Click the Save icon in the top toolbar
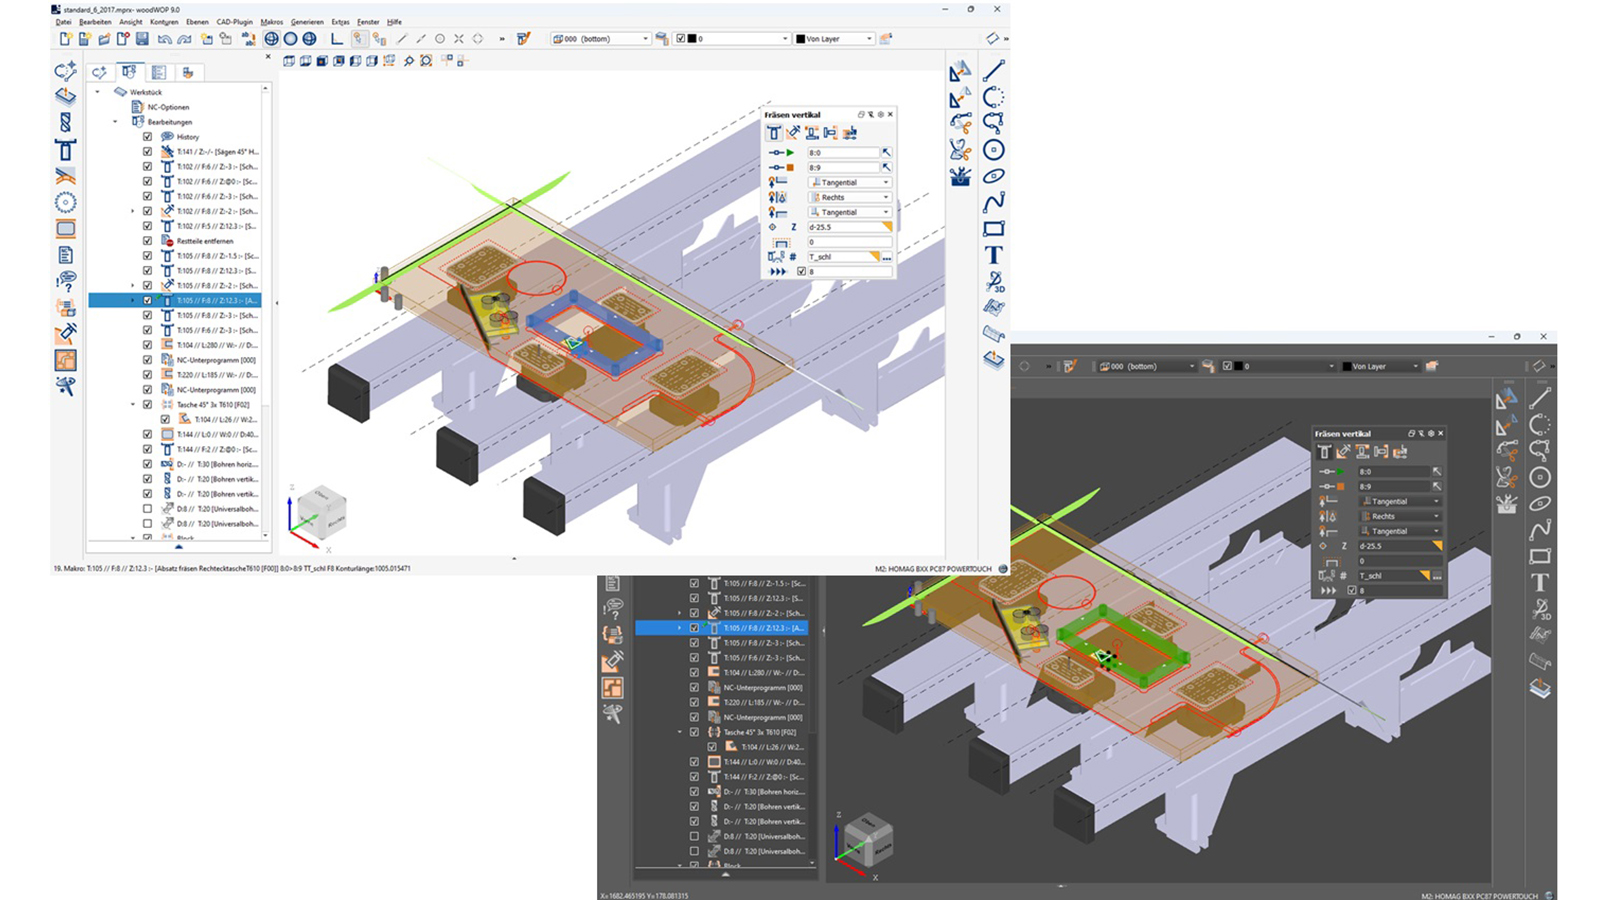This screenshot has width=1600, height=900. [x=142, y=39]
